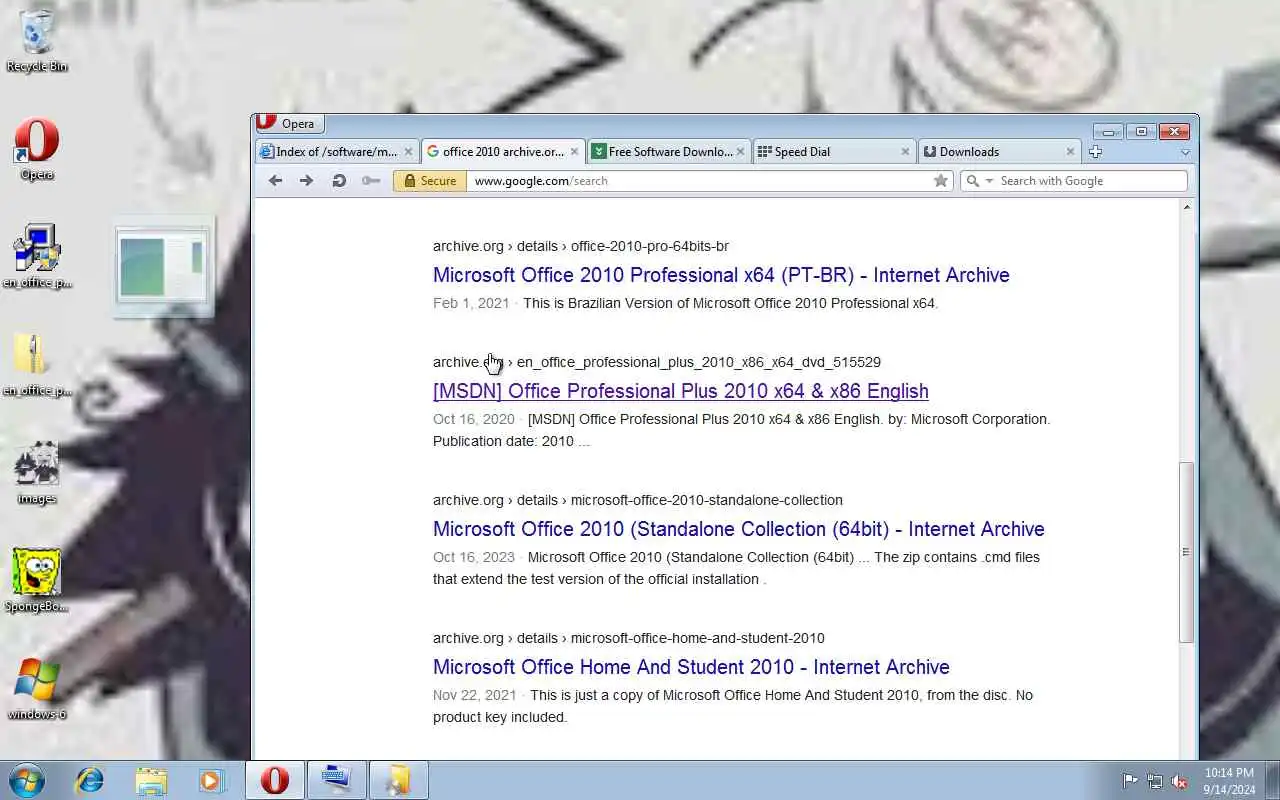Viewport: 1280px width, 800px height.
Task: Open a new tab with the plus icon
Action: coord(1096,152)
